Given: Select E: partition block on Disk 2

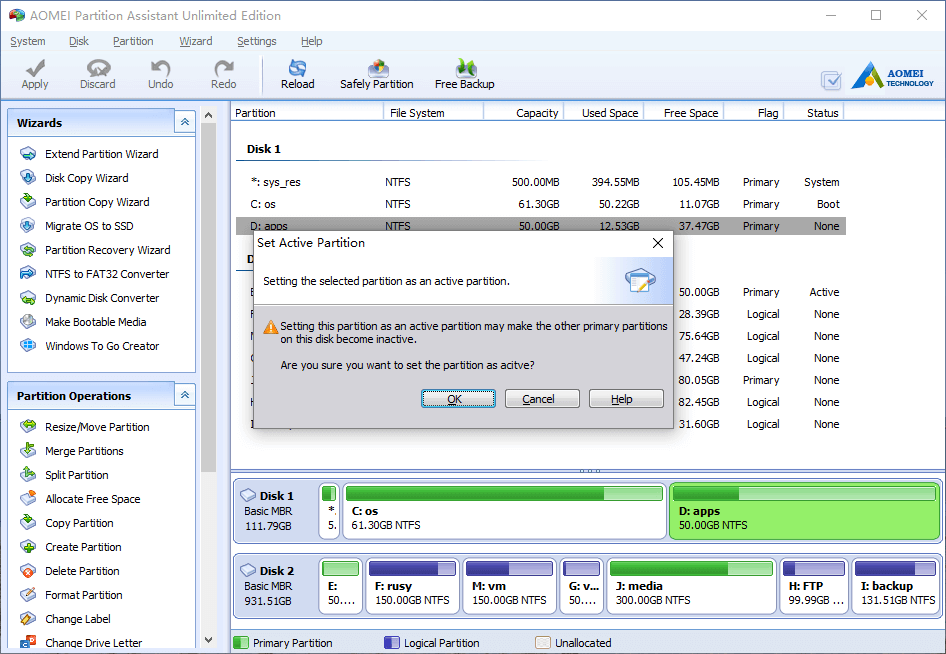Looking at the screenshot, I should point(340,586).
